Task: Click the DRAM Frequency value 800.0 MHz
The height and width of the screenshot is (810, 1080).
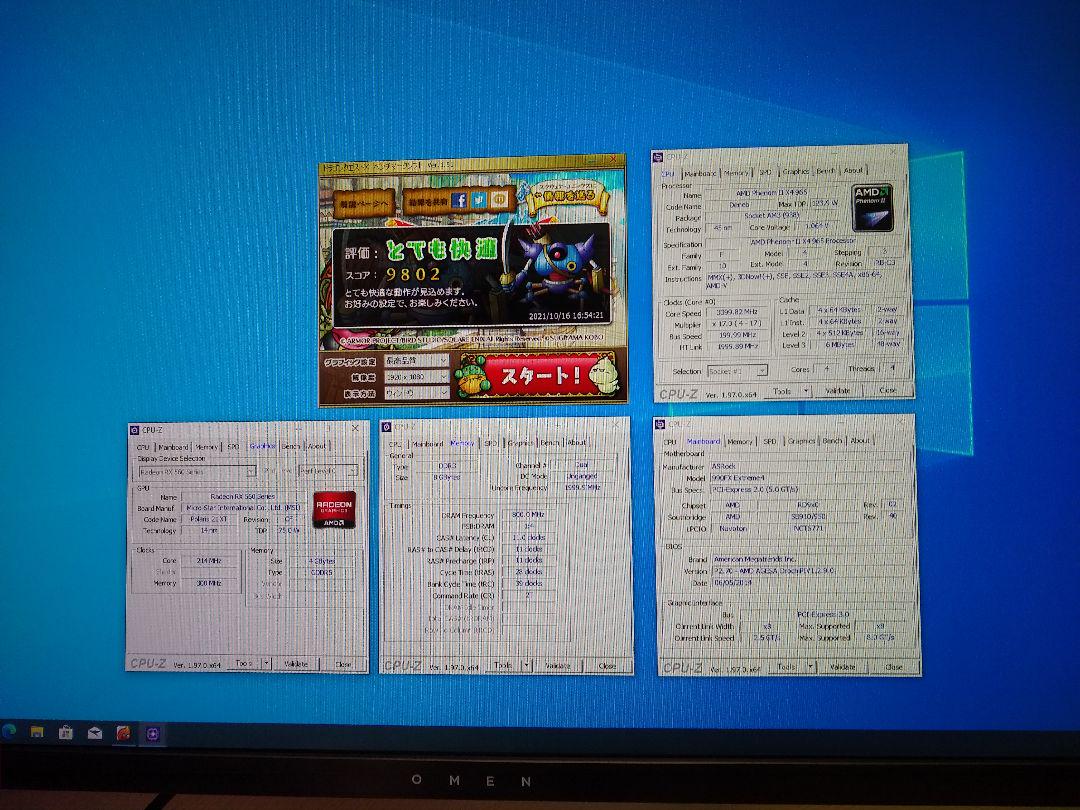Action: (528, 515)
